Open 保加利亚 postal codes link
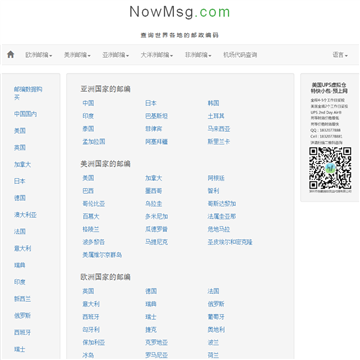Viewport: 360px width, 360px height. click(x=94, y=343)
